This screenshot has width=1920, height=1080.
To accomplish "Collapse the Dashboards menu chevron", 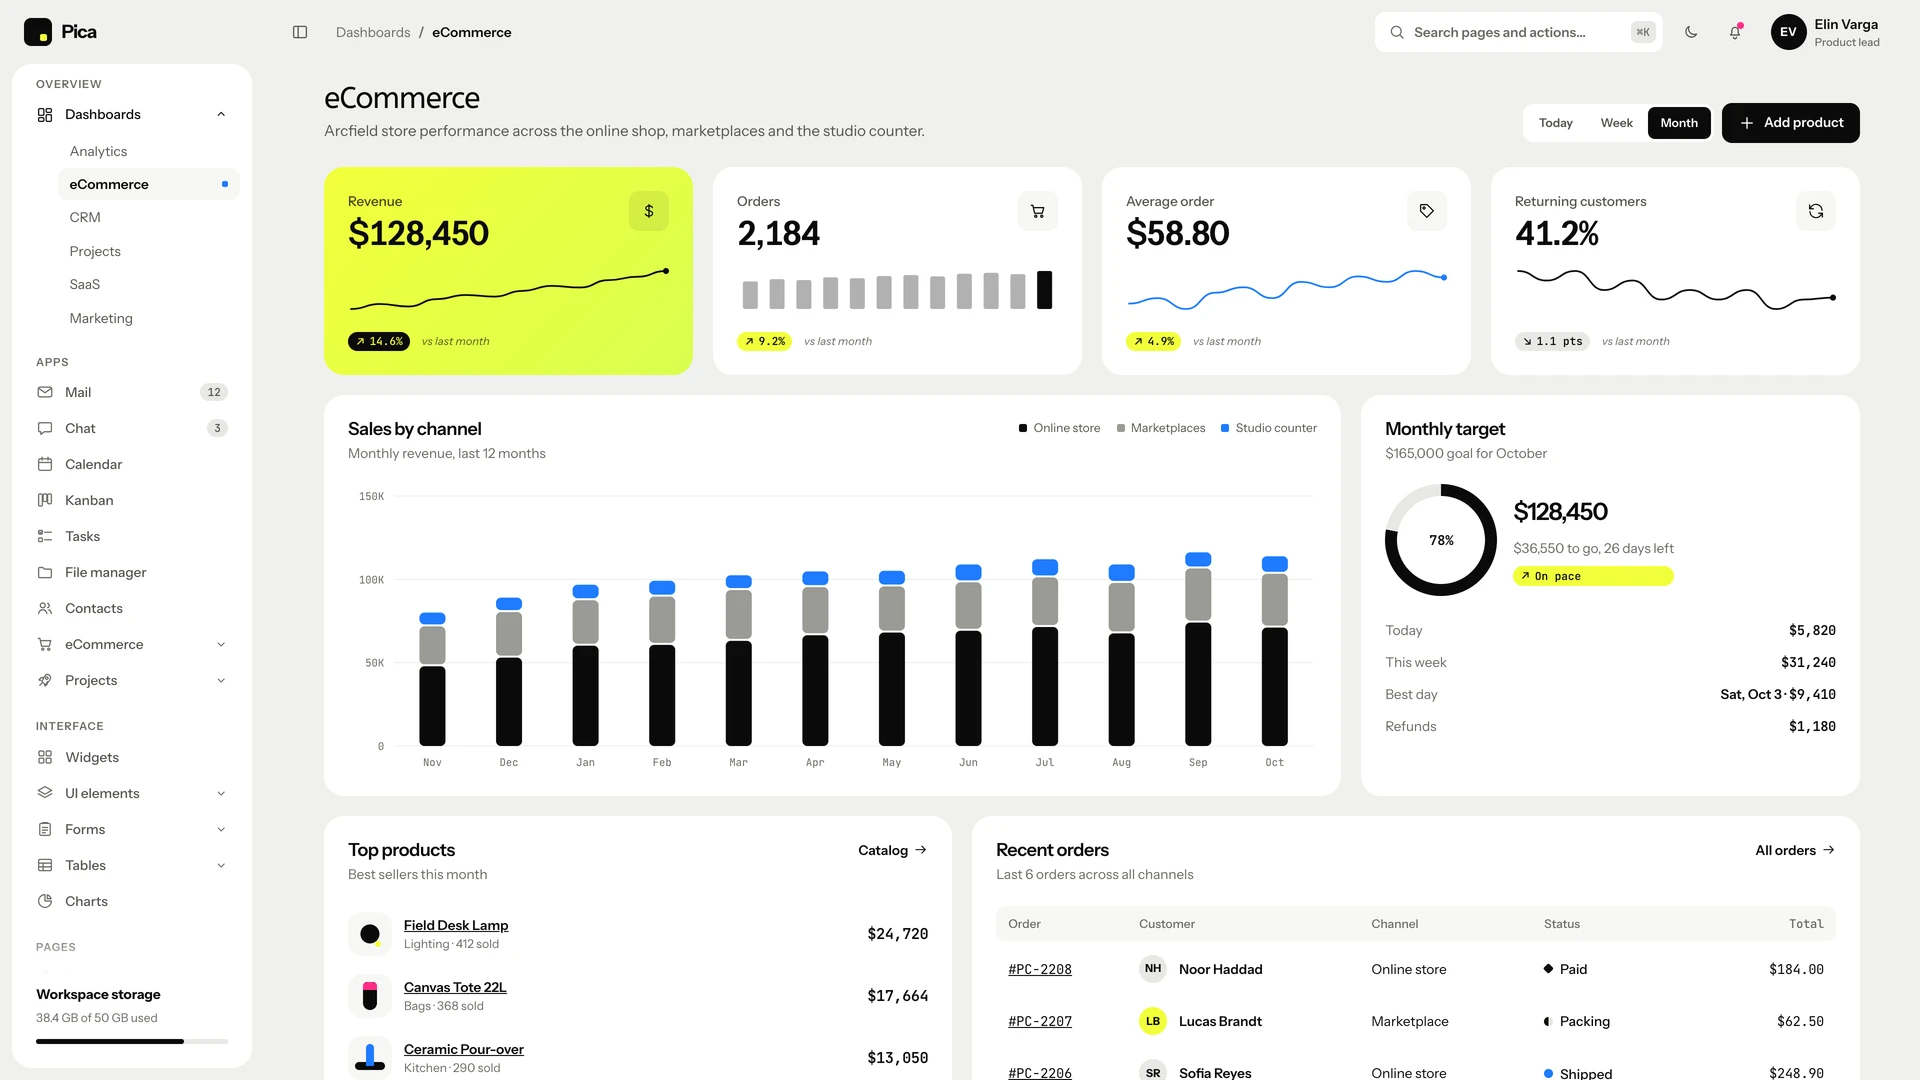I will (221, 115).
